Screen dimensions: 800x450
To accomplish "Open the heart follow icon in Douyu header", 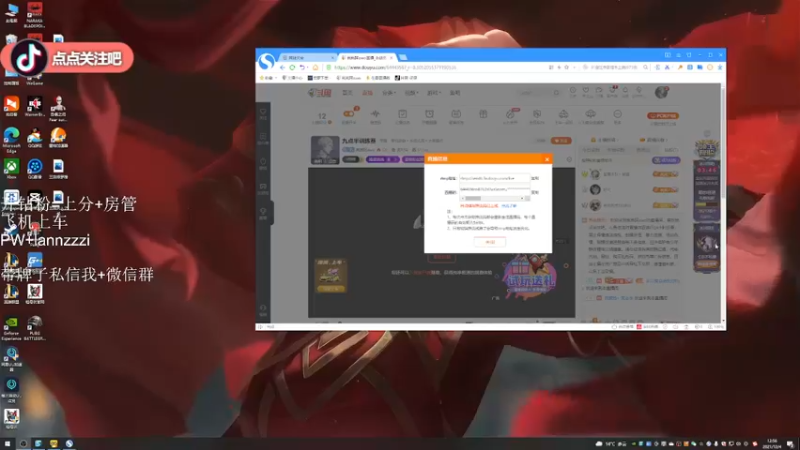I will tap(586, 92).
